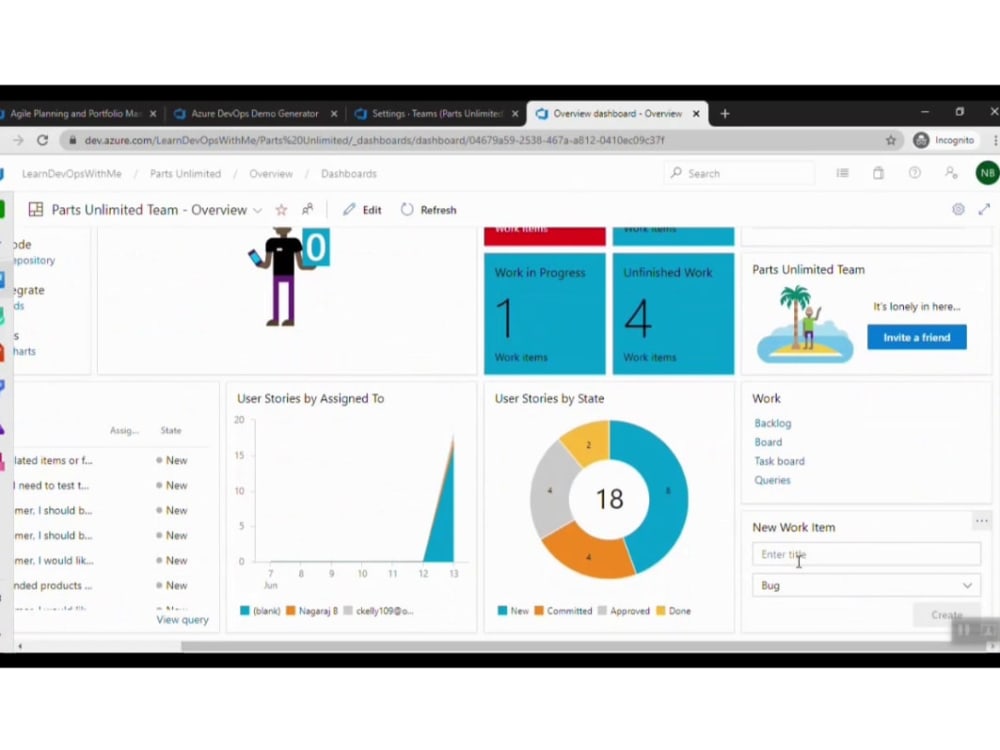Open the NB account avatar
Viewport: 1000px width, 750px height.
click(987, 173)
